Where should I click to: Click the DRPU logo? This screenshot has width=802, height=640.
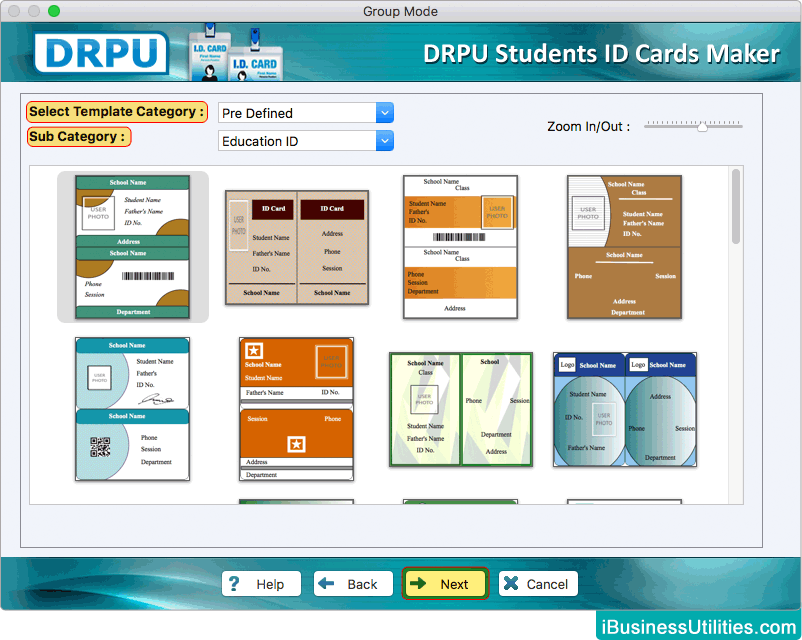coord(101,53)
